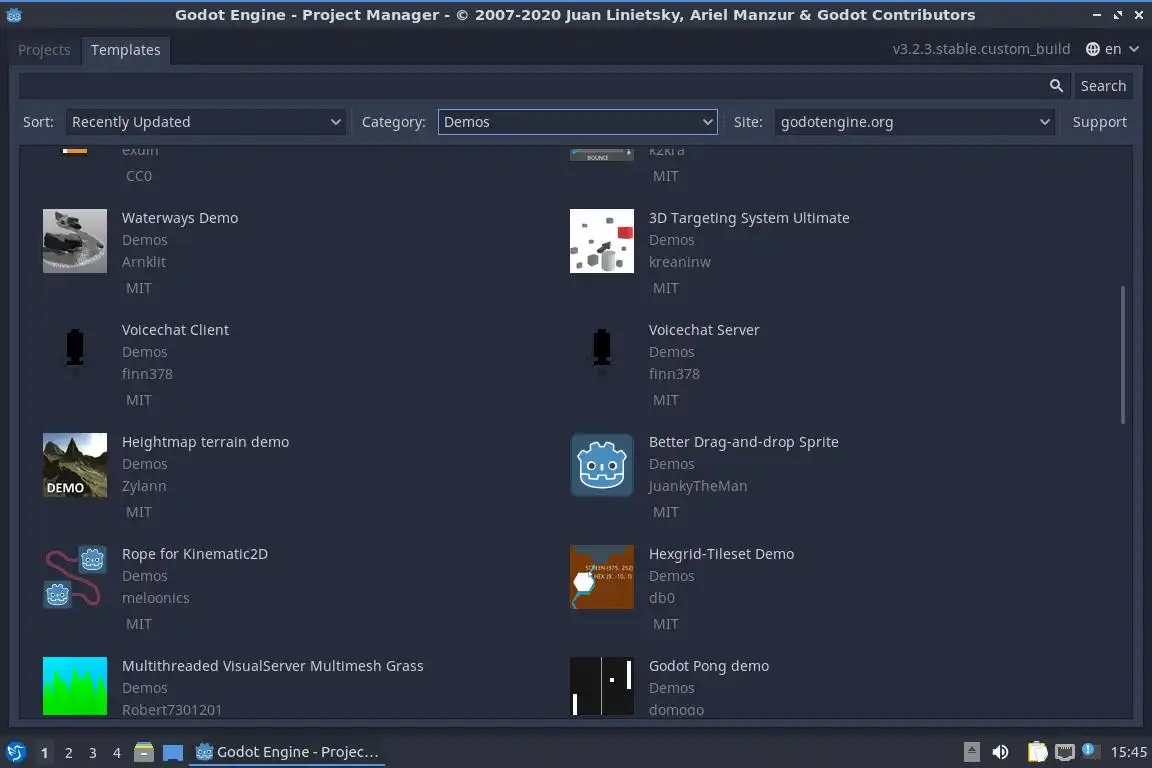The image size is (1152, 768).
Task: Open the Voicechat Server title
Action: 704,330
